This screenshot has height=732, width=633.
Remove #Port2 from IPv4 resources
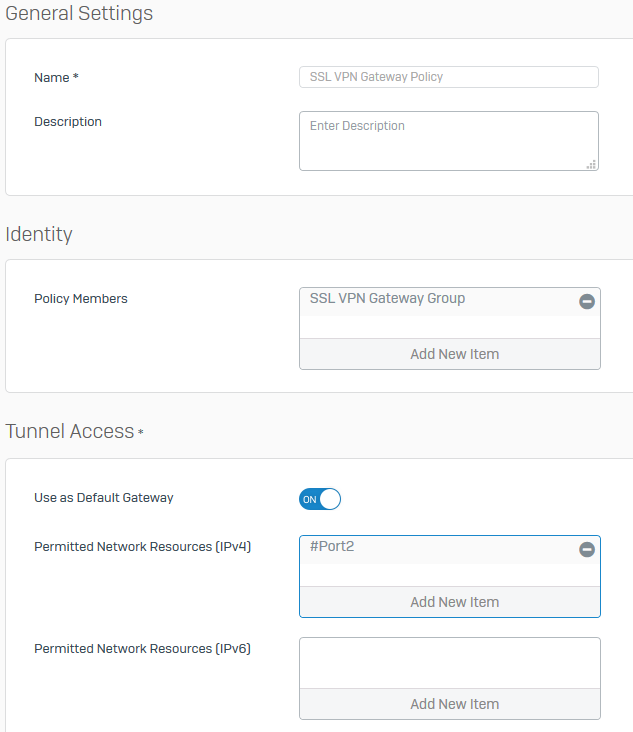pyautogui.click(x=587, y=549)
